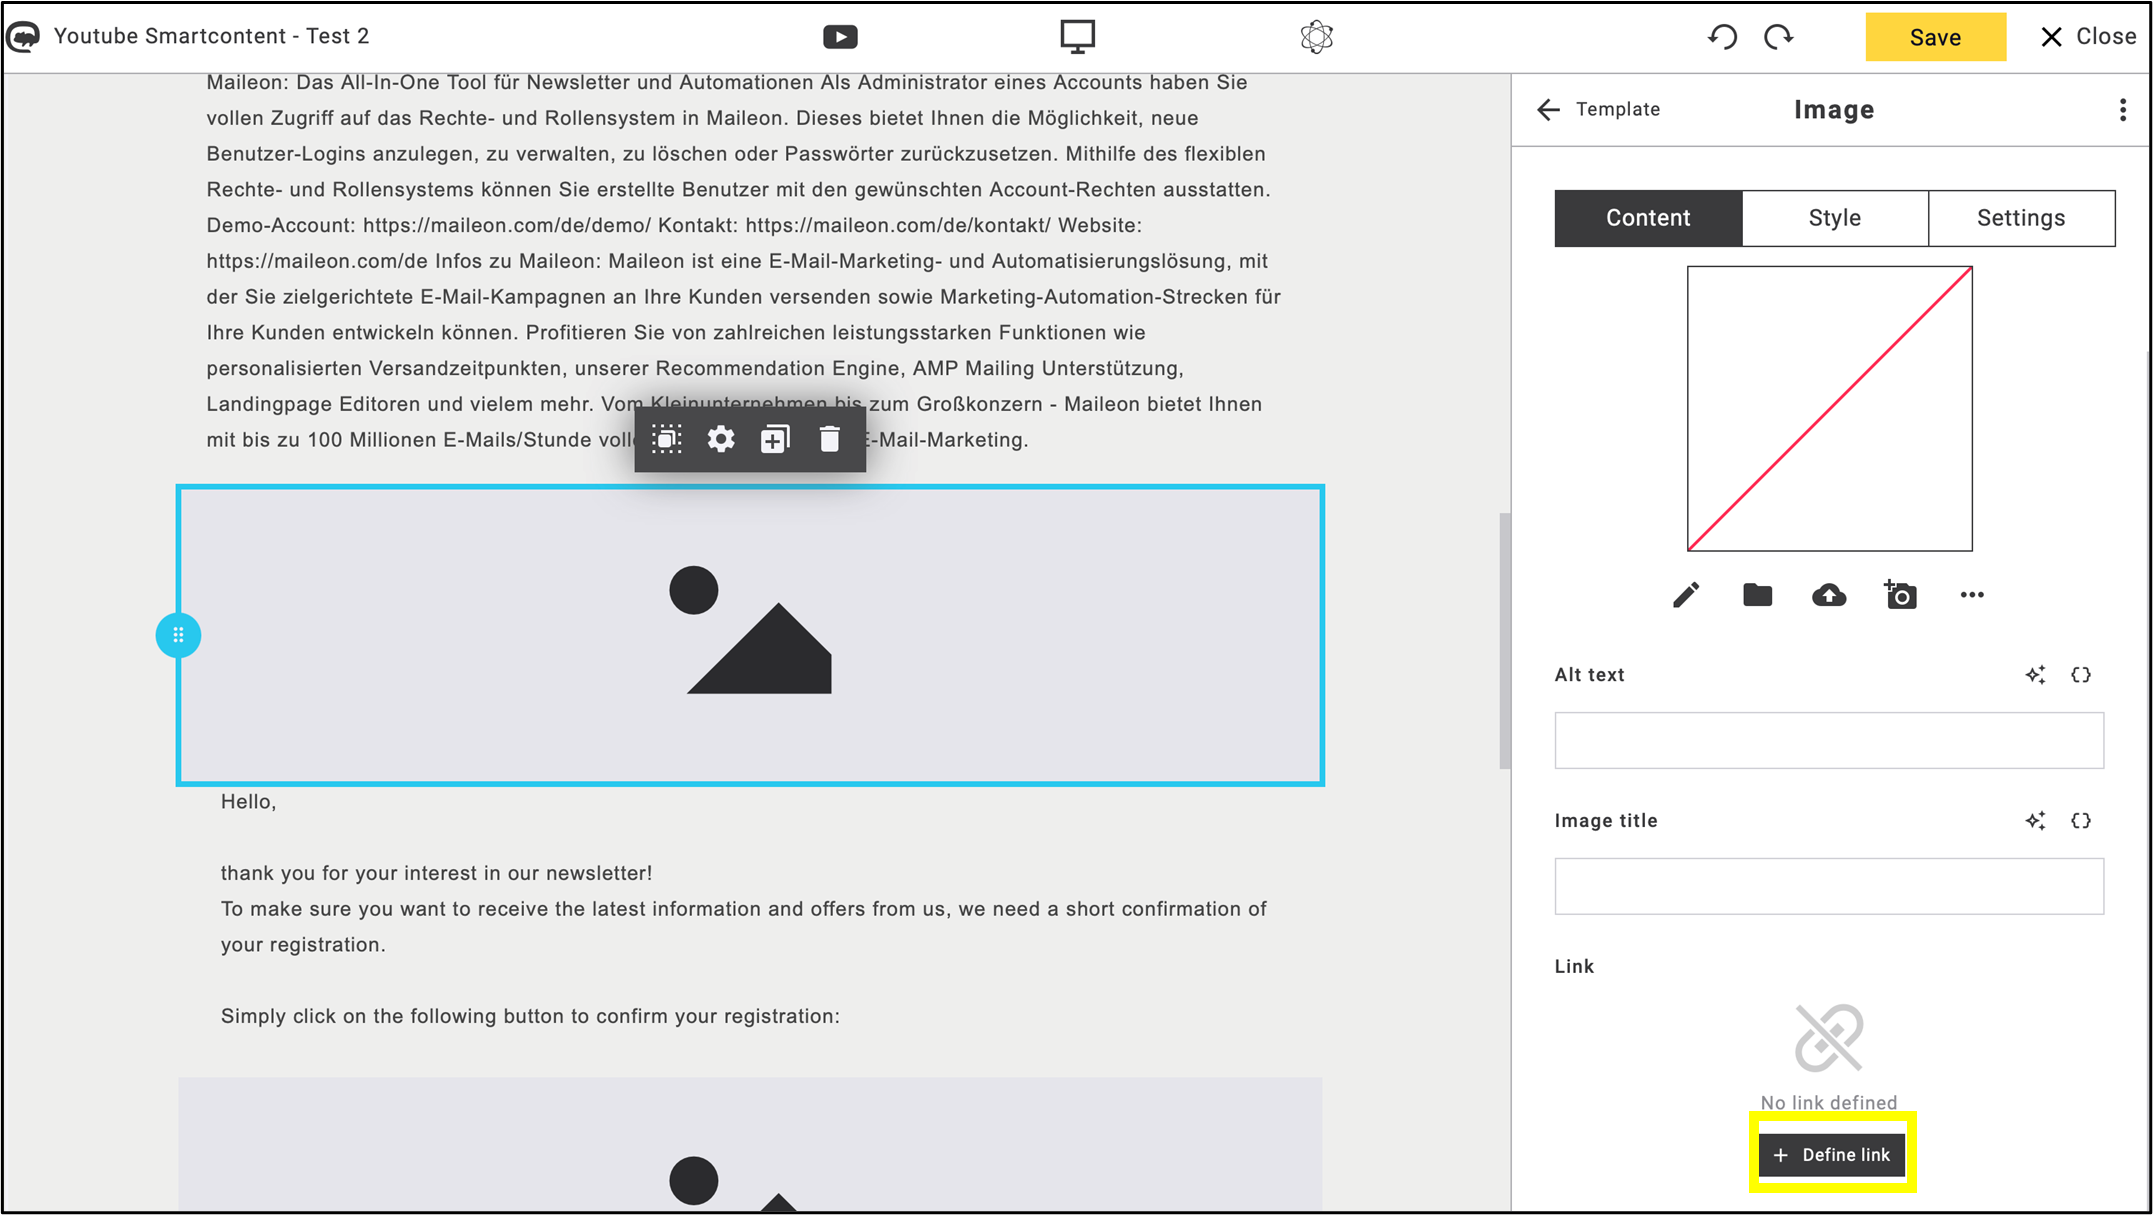The image size is (2153, 1215).
Task: Select the lower image placeholder block
Action: 750,1145
